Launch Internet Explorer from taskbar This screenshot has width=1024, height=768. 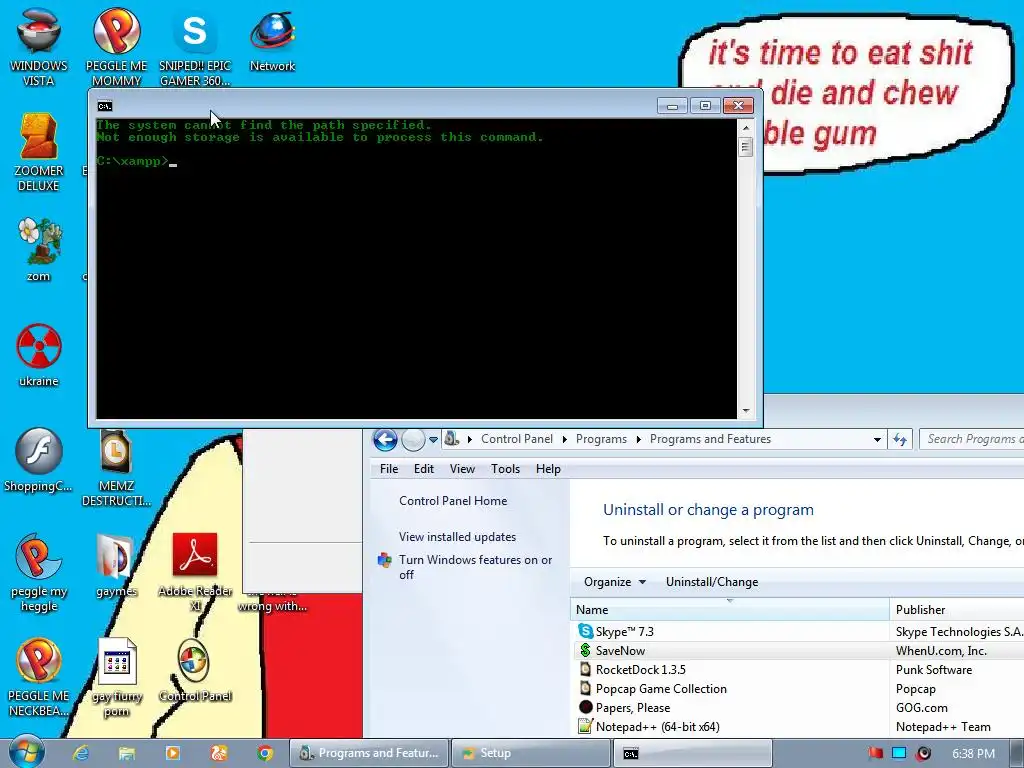pos(81,753)
